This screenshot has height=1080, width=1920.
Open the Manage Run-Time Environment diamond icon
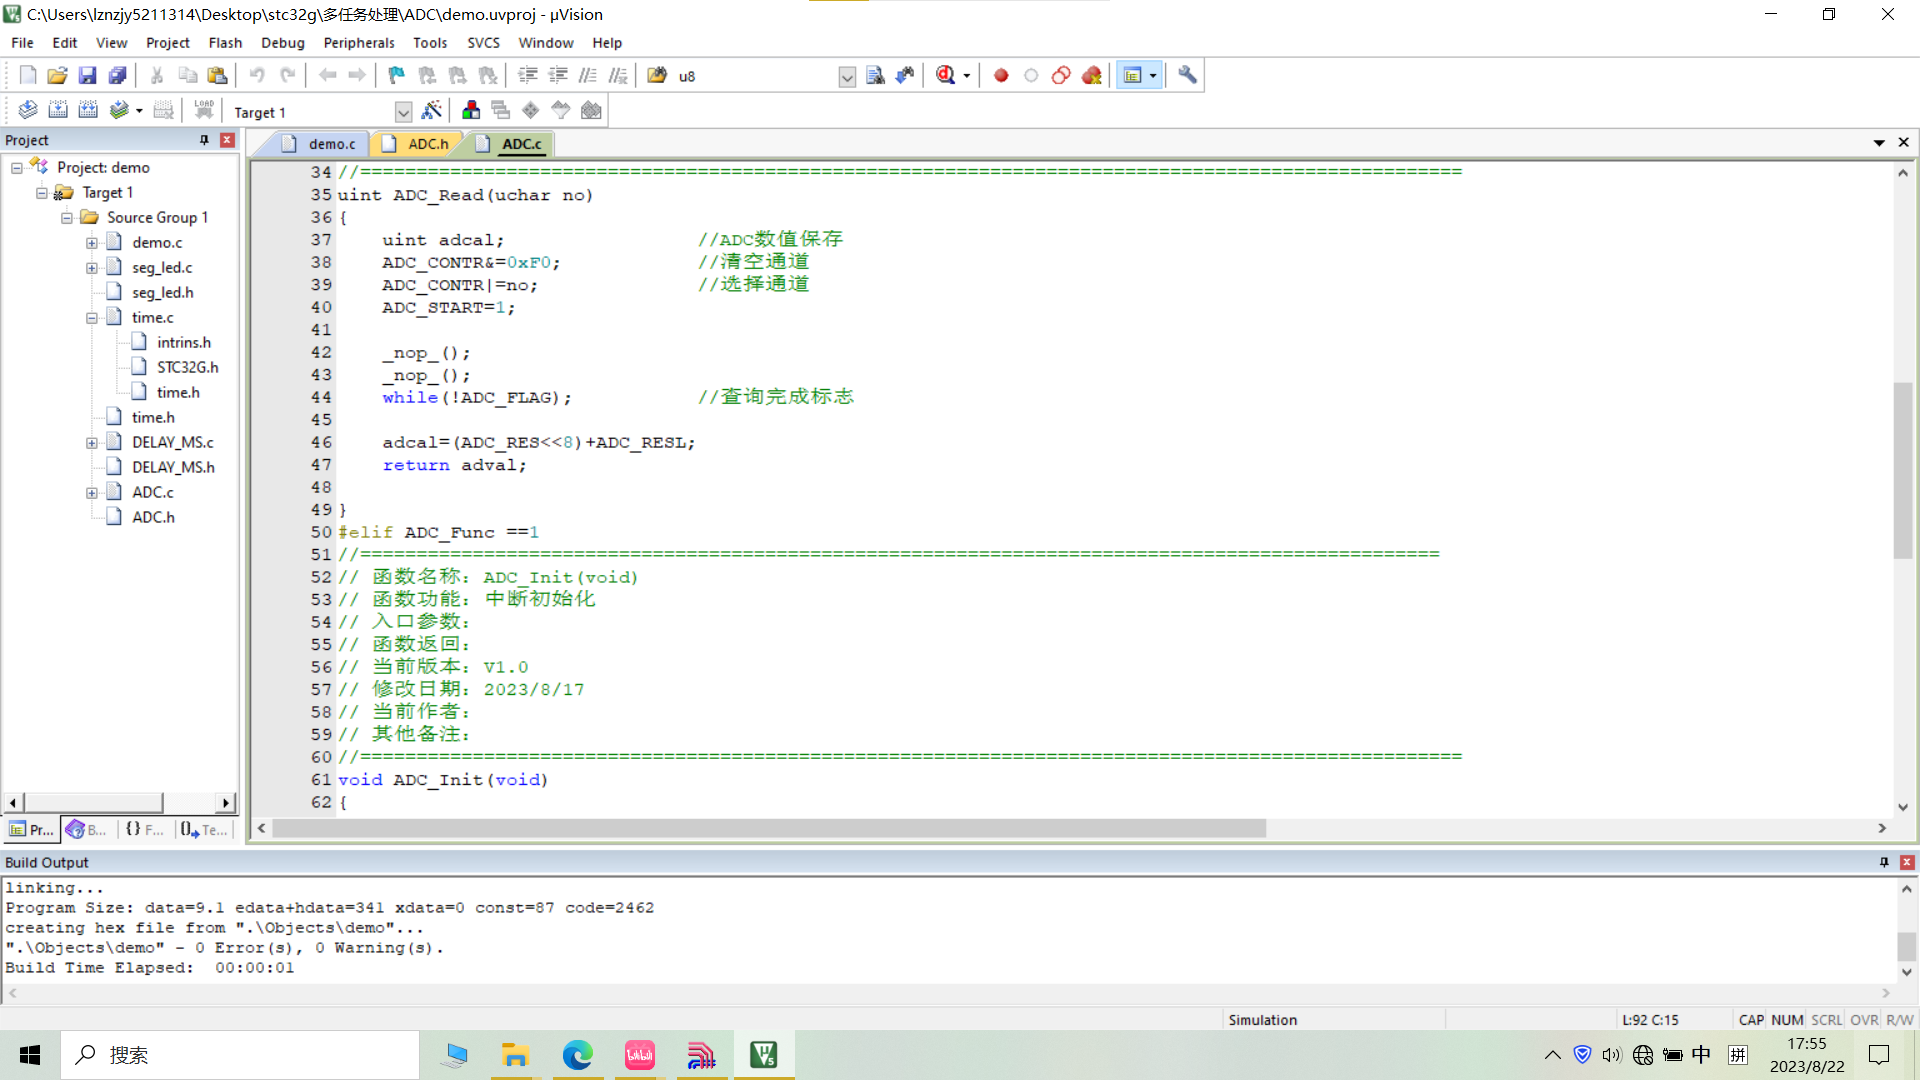531,110
